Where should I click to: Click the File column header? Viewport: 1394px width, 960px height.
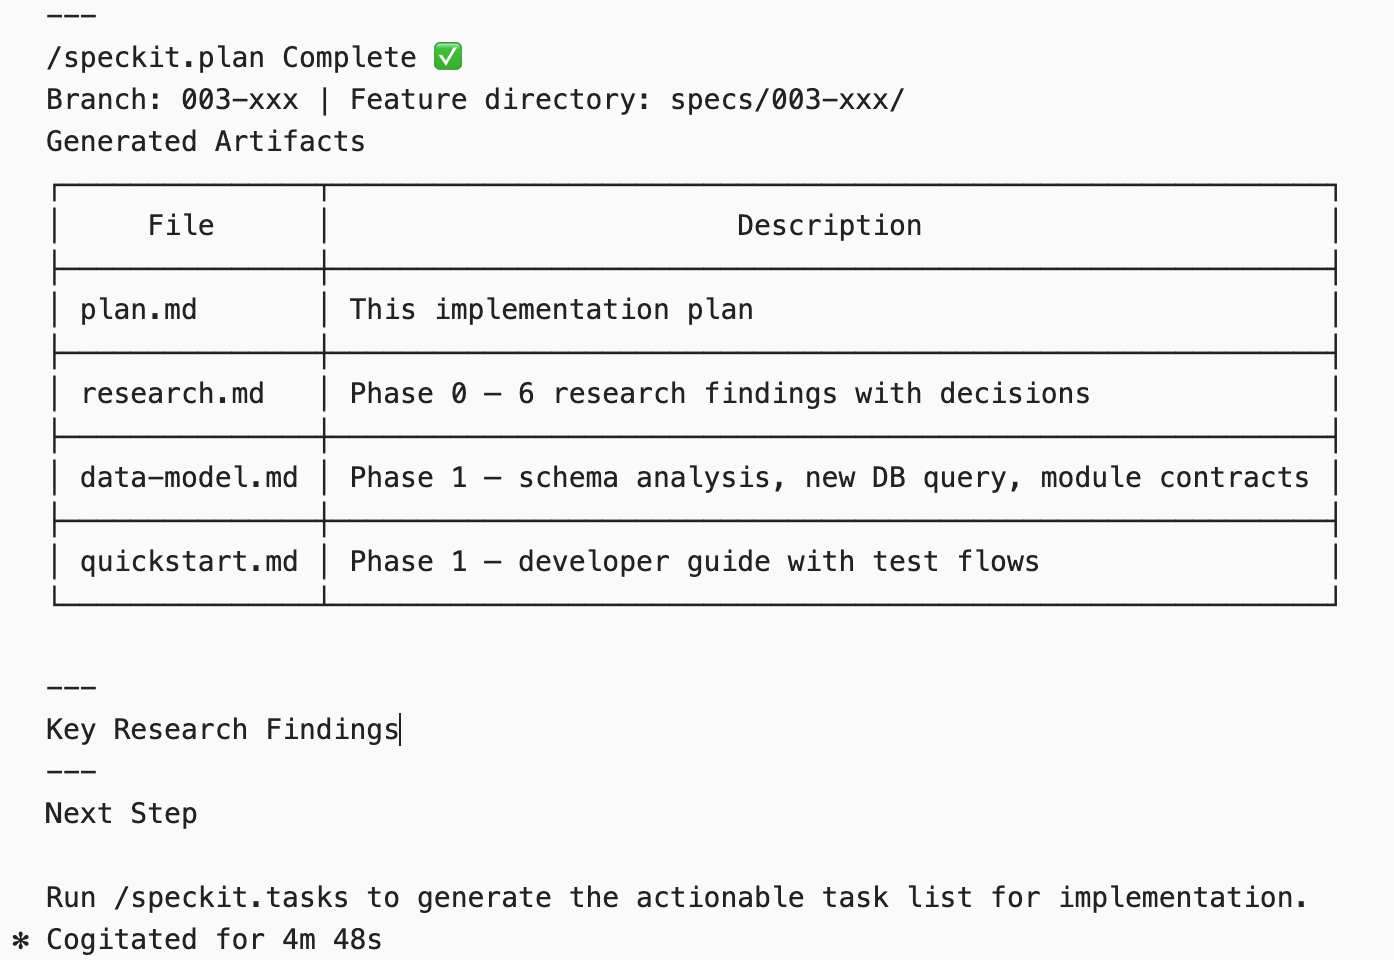[181, 226]
